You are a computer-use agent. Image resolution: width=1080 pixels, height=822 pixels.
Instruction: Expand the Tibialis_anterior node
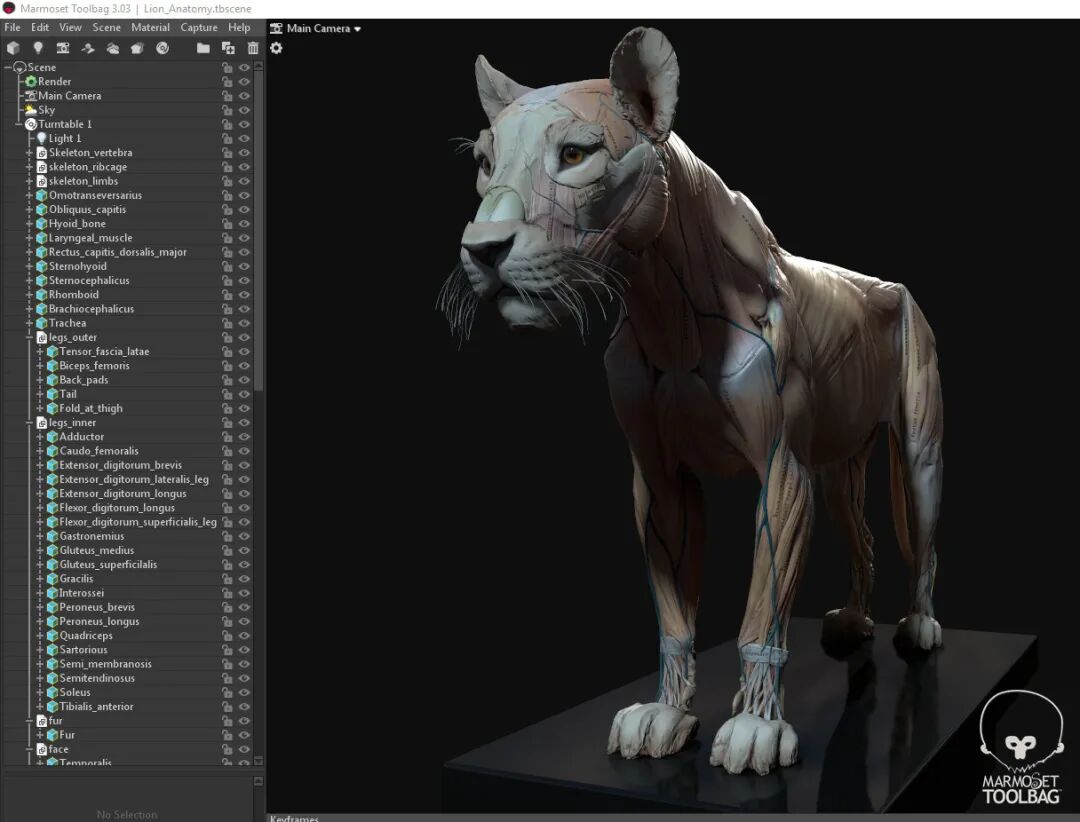tap(40, 706)
